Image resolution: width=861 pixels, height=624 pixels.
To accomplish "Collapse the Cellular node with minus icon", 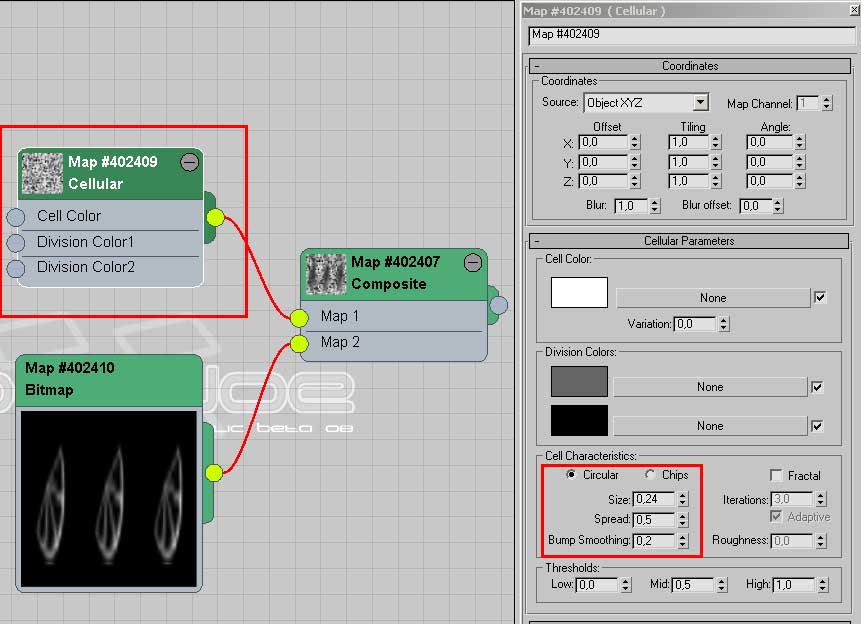I will (189, 162).
